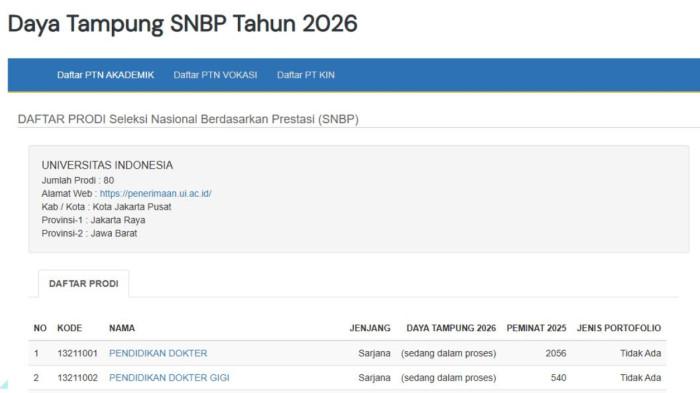Open PENDIDIKAN DOKTER program link
The image size is (700, 393).
tap(158, 353)
